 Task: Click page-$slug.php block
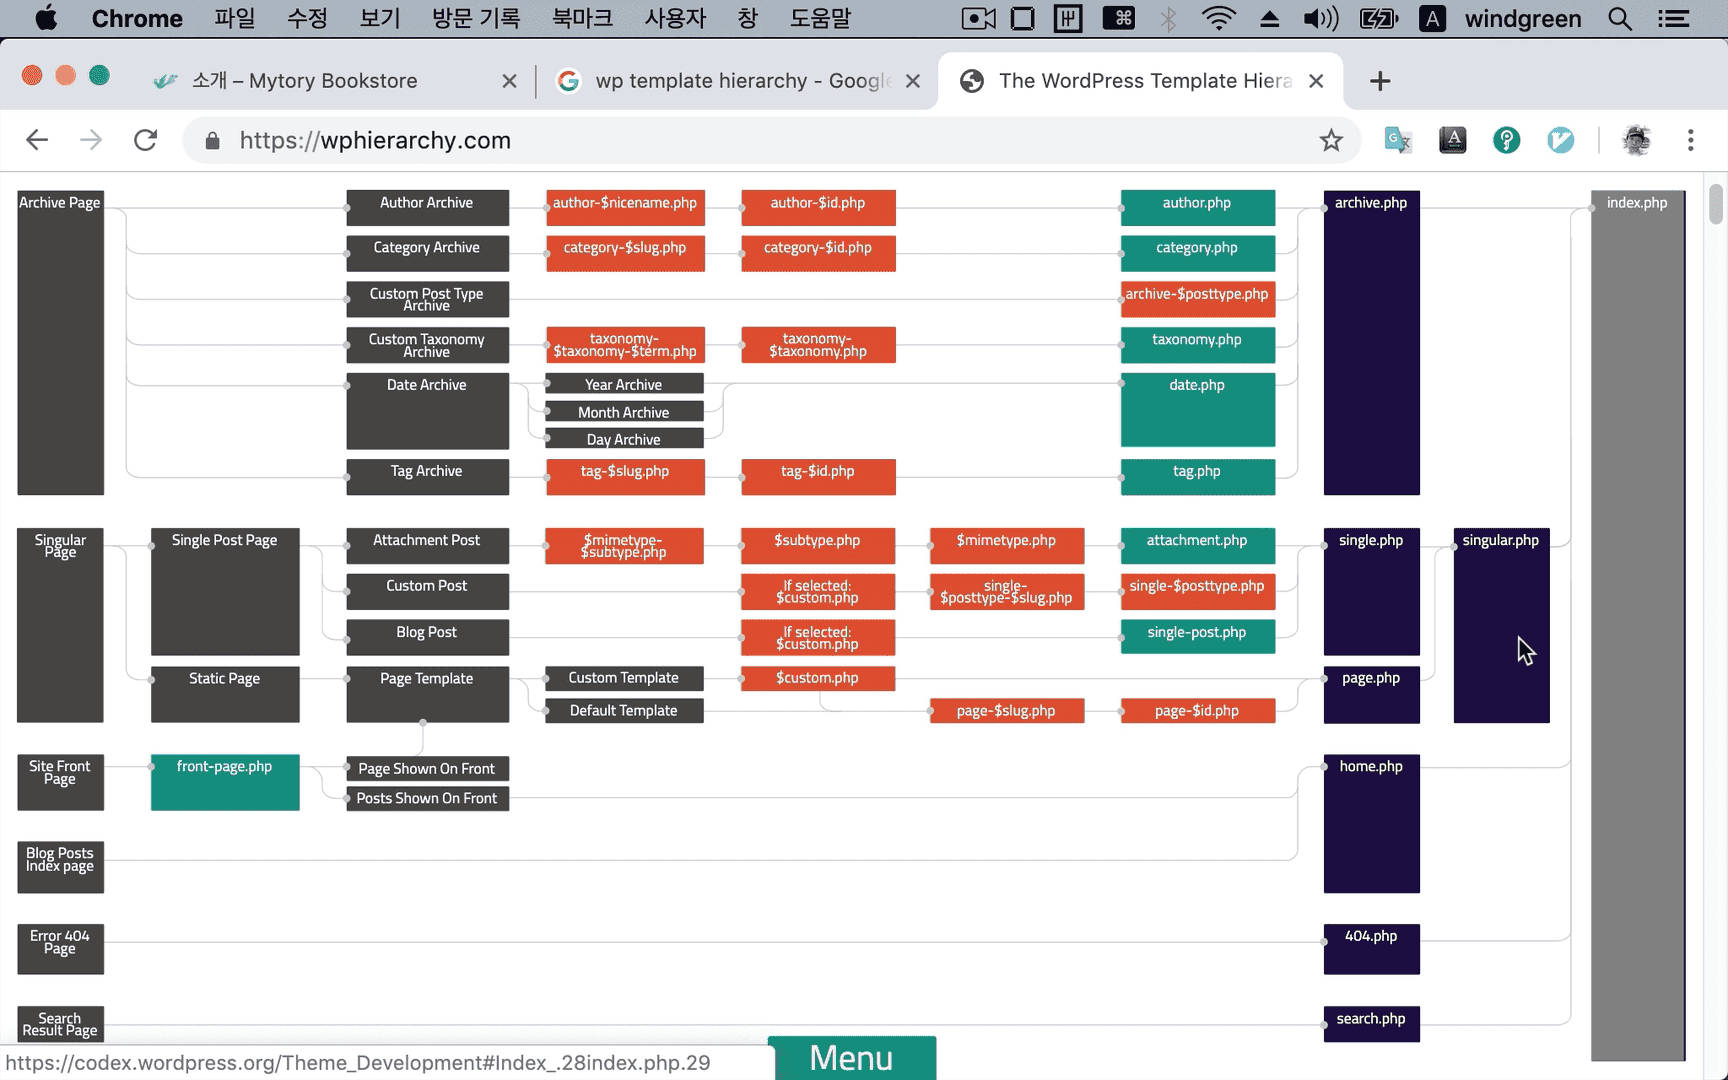click(x=1006, y=711)
